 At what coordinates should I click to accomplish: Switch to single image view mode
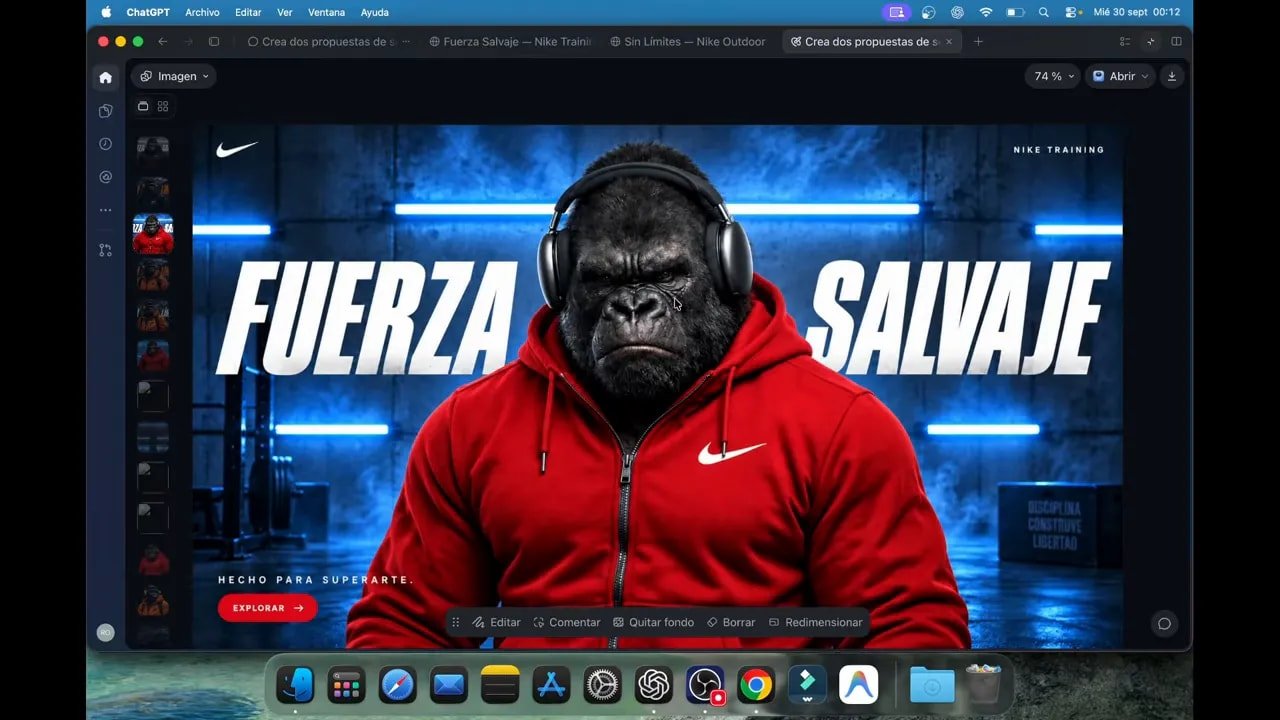(143, 106)
